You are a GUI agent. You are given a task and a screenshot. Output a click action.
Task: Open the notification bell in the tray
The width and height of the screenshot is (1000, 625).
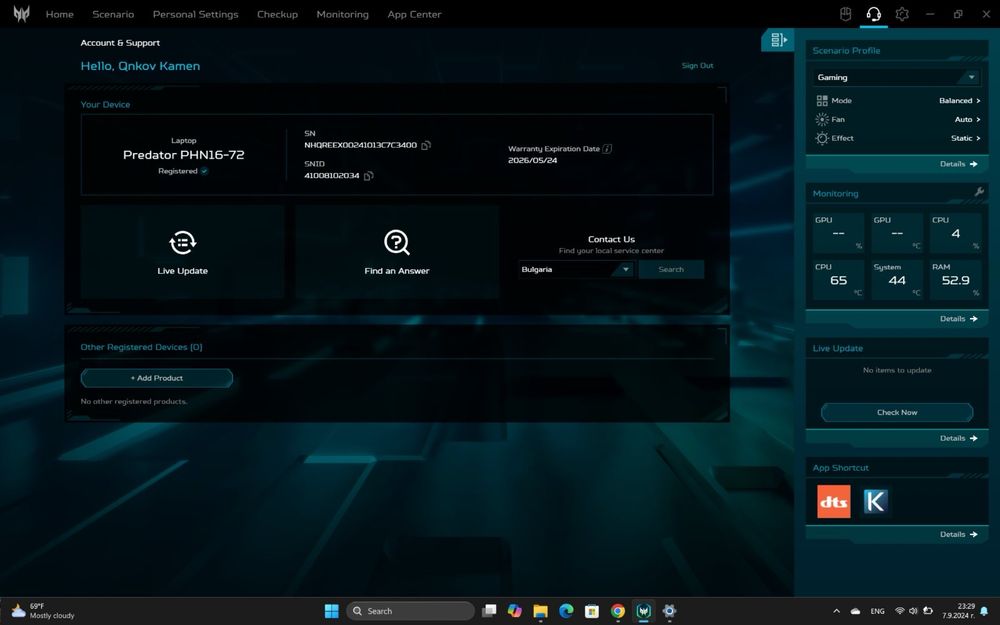point(985,611)
